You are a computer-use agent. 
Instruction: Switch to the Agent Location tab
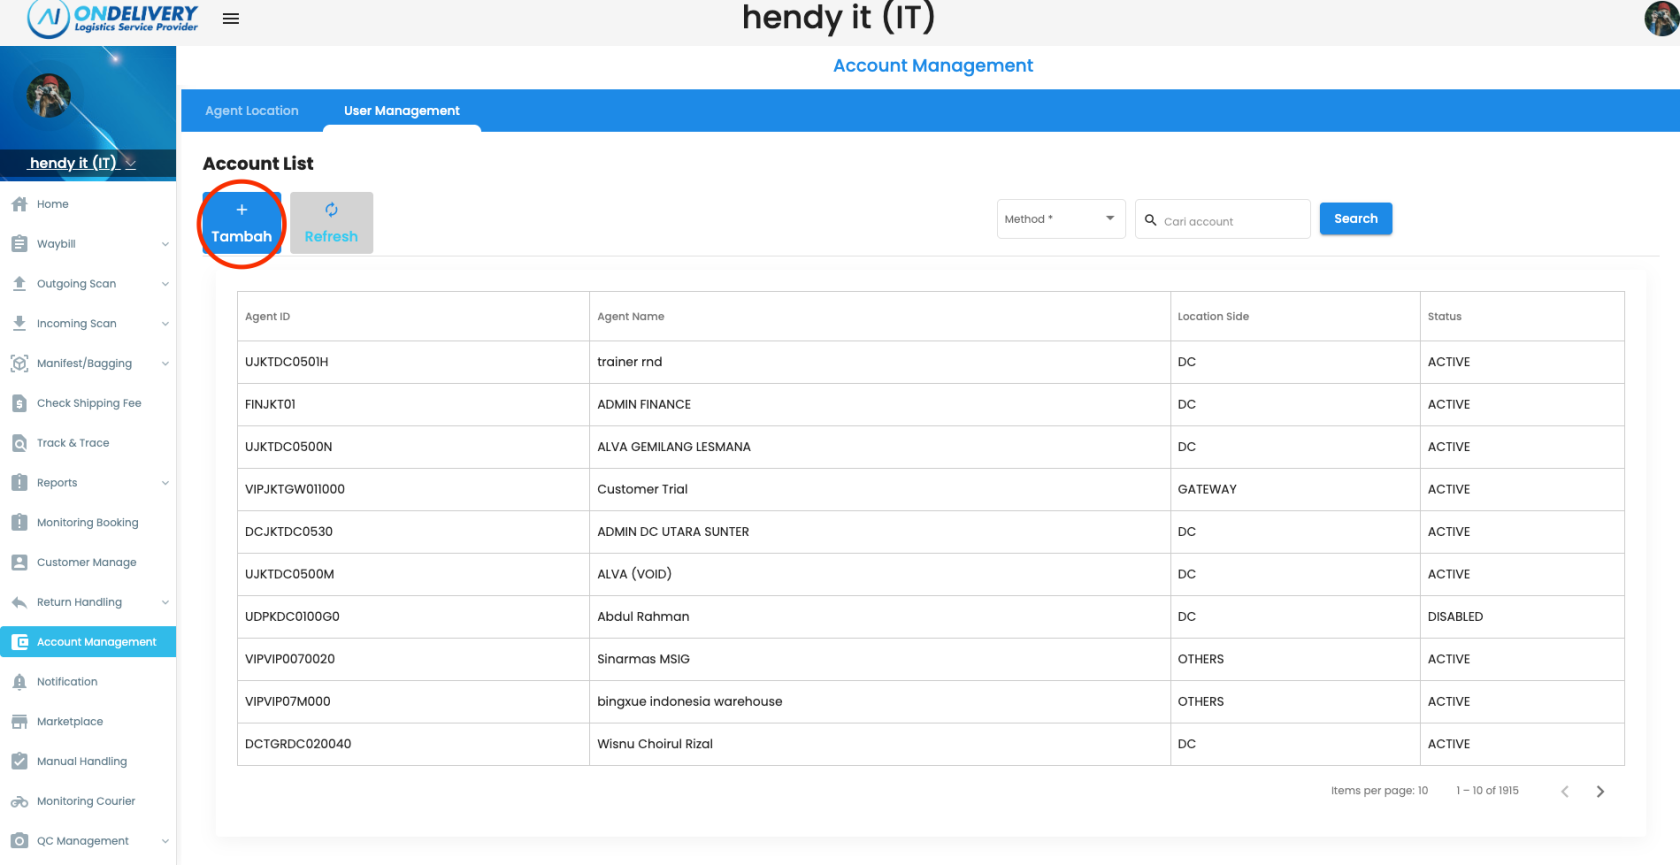click(x=252, y=111)
